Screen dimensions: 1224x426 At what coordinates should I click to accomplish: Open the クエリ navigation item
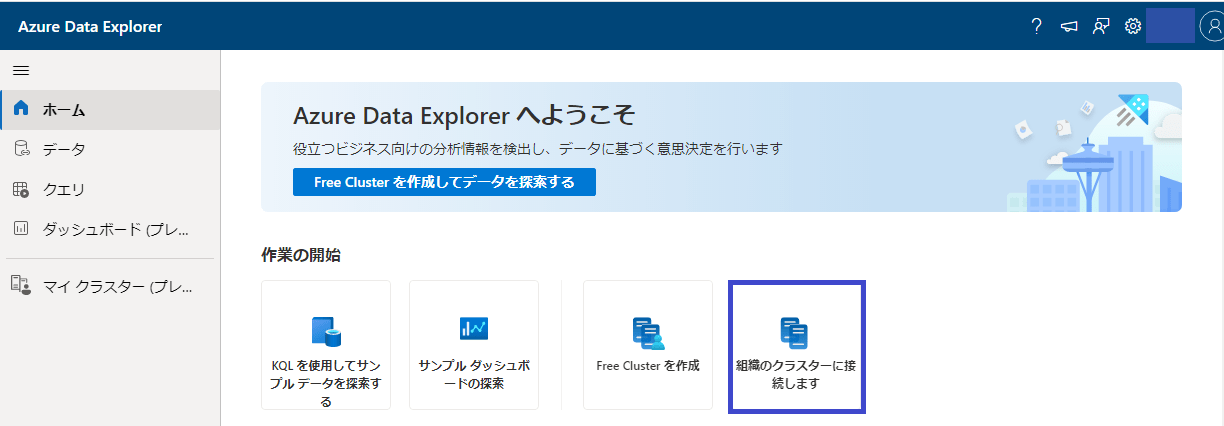(x=110, y=189)
